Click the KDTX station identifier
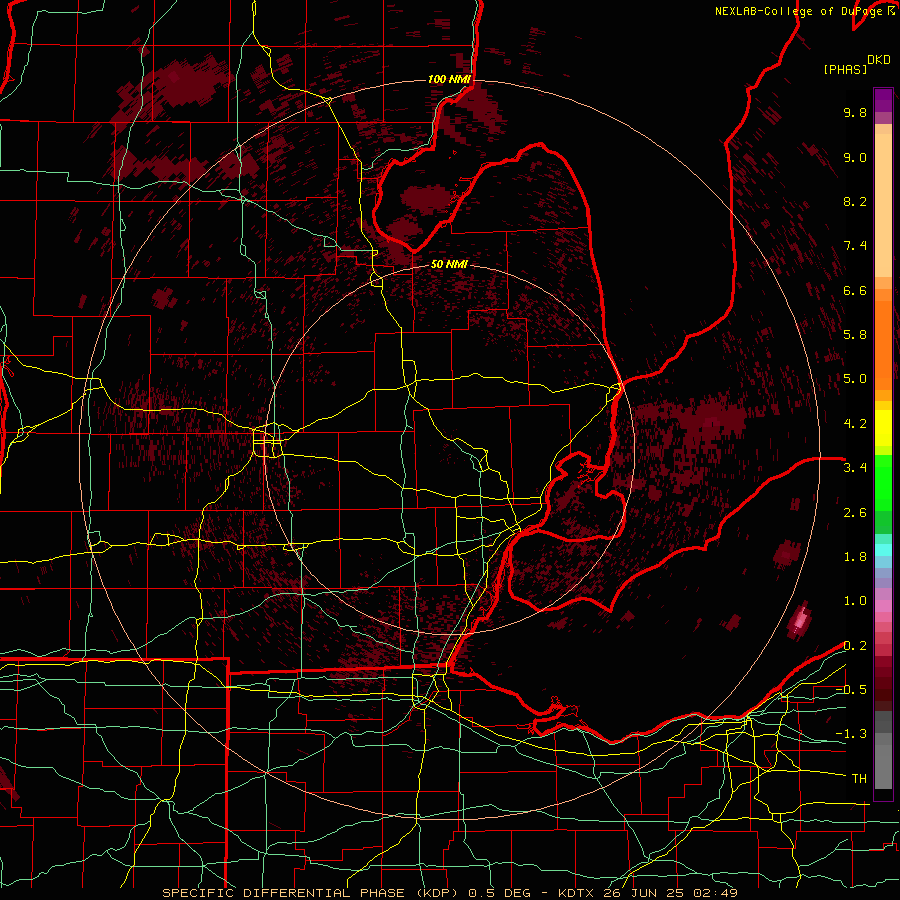900x900 pixels. (x=578, y=893)
